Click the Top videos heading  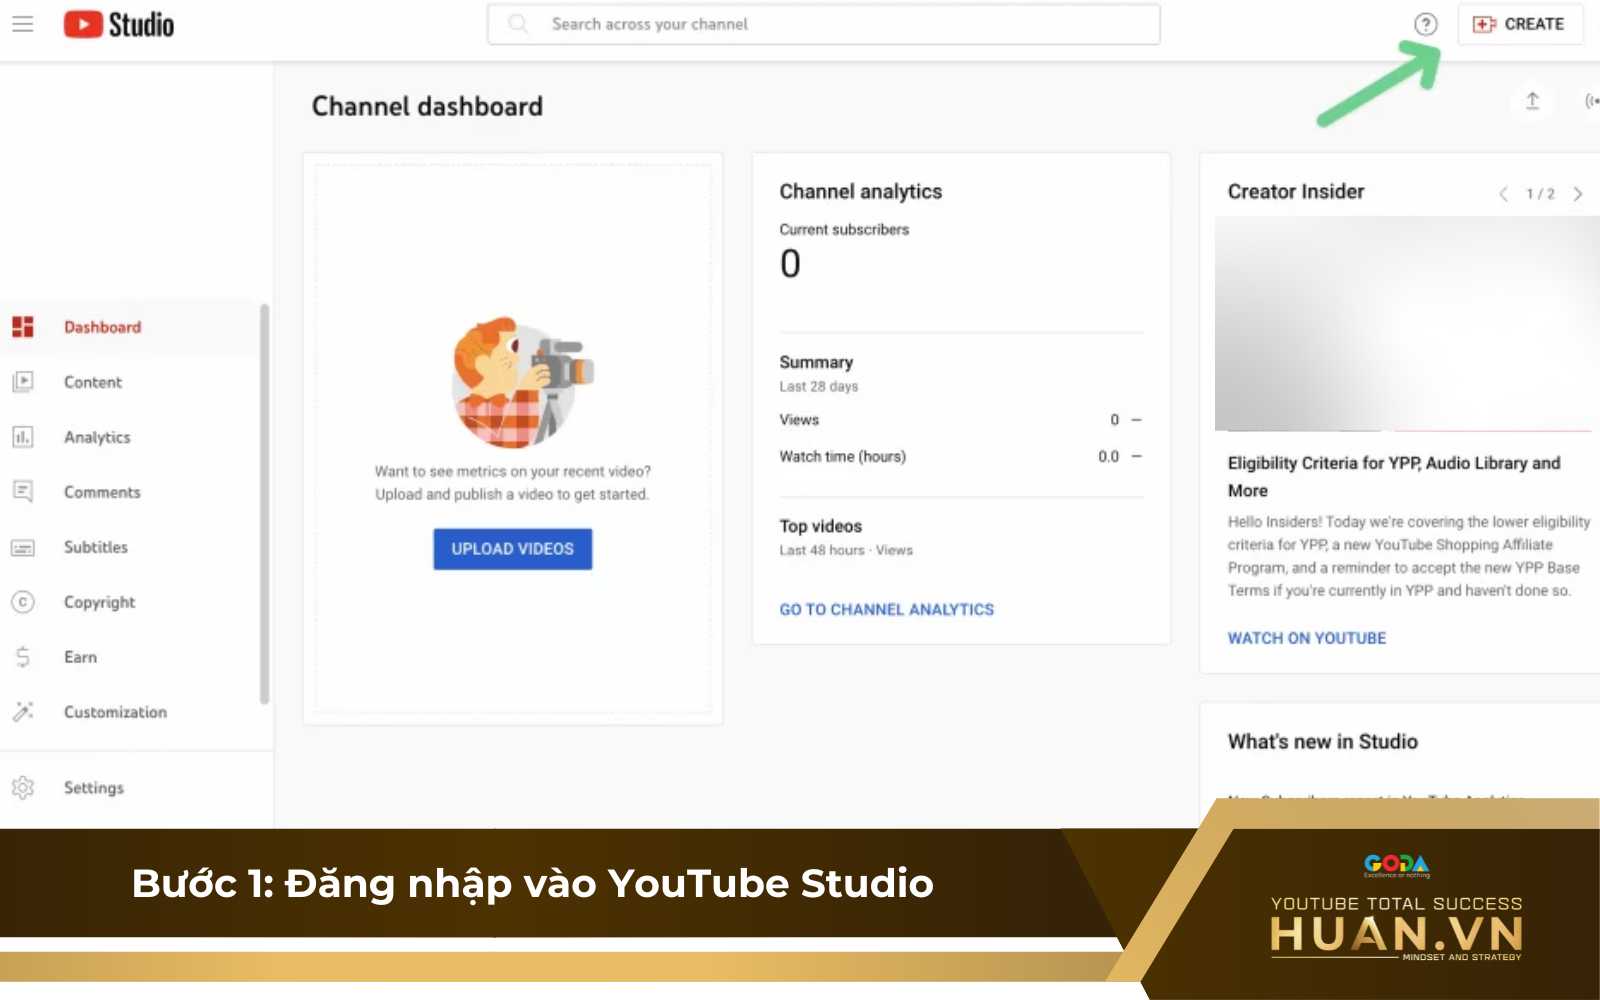click(821, 526)
